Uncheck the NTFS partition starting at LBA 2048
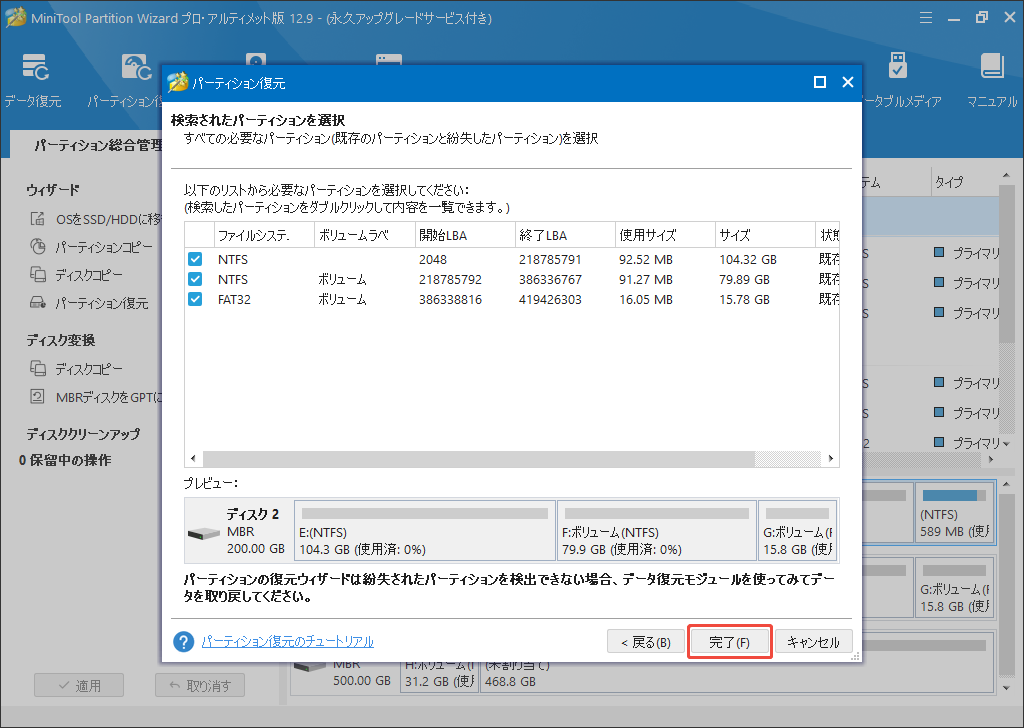Viewport: 1024px width, 728px height. coord(195,259)
